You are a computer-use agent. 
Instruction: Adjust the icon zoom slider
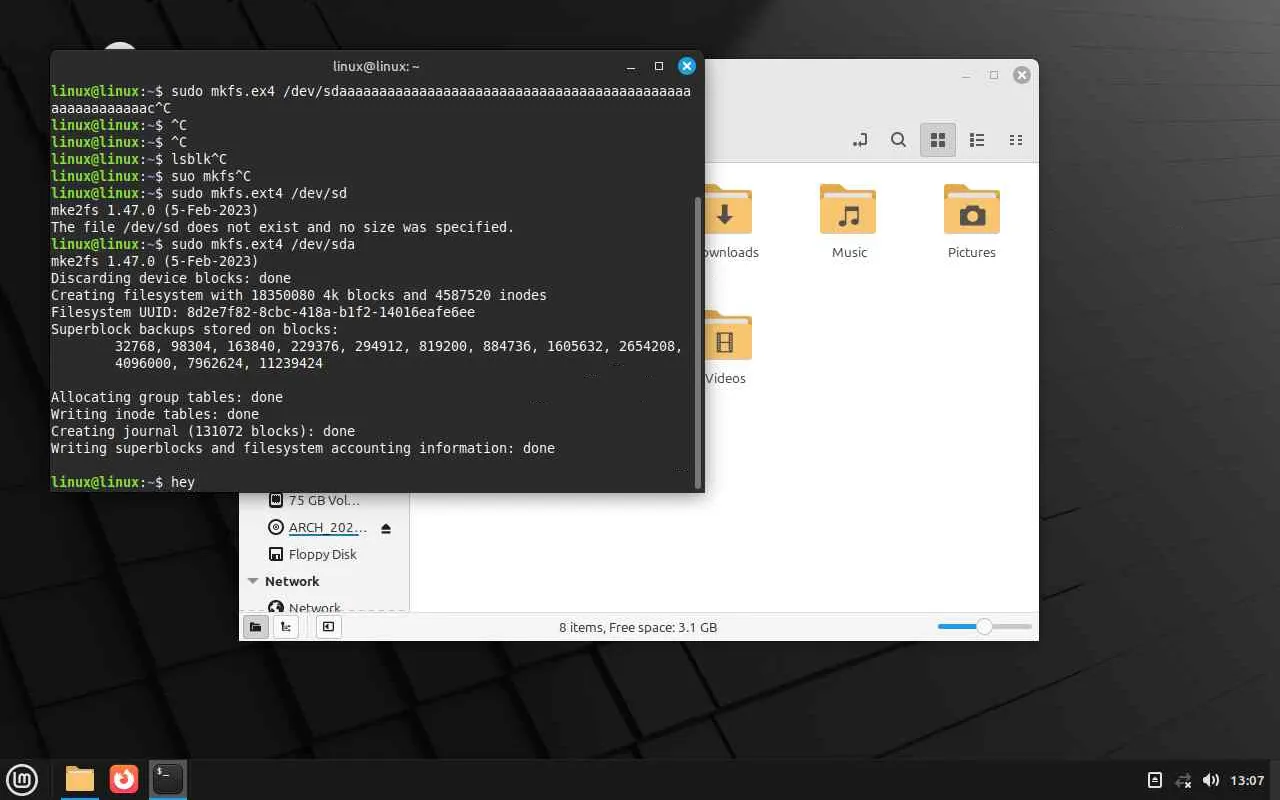click(x=984, y=627)
